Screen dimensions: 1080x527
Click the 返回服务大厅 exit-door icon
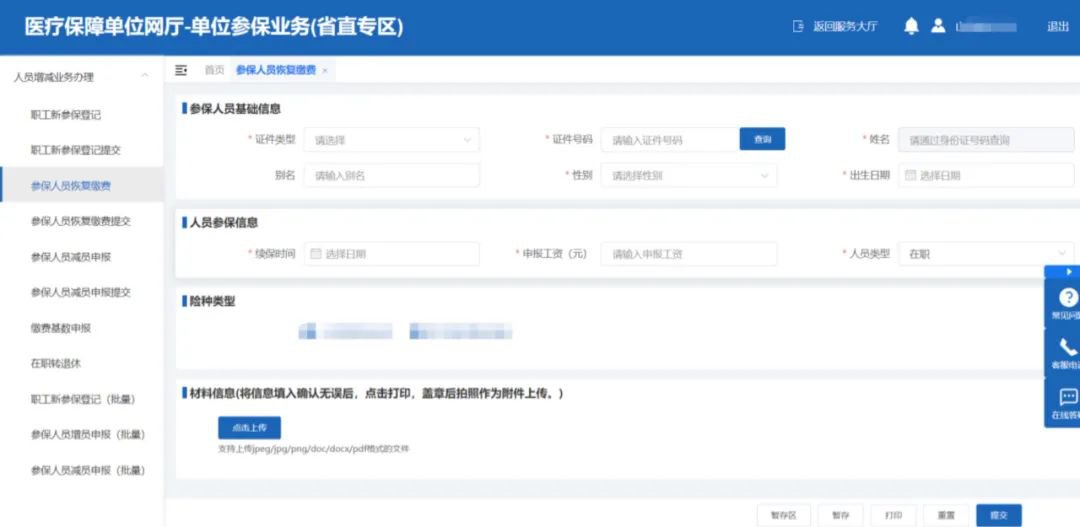coord(798,27)
